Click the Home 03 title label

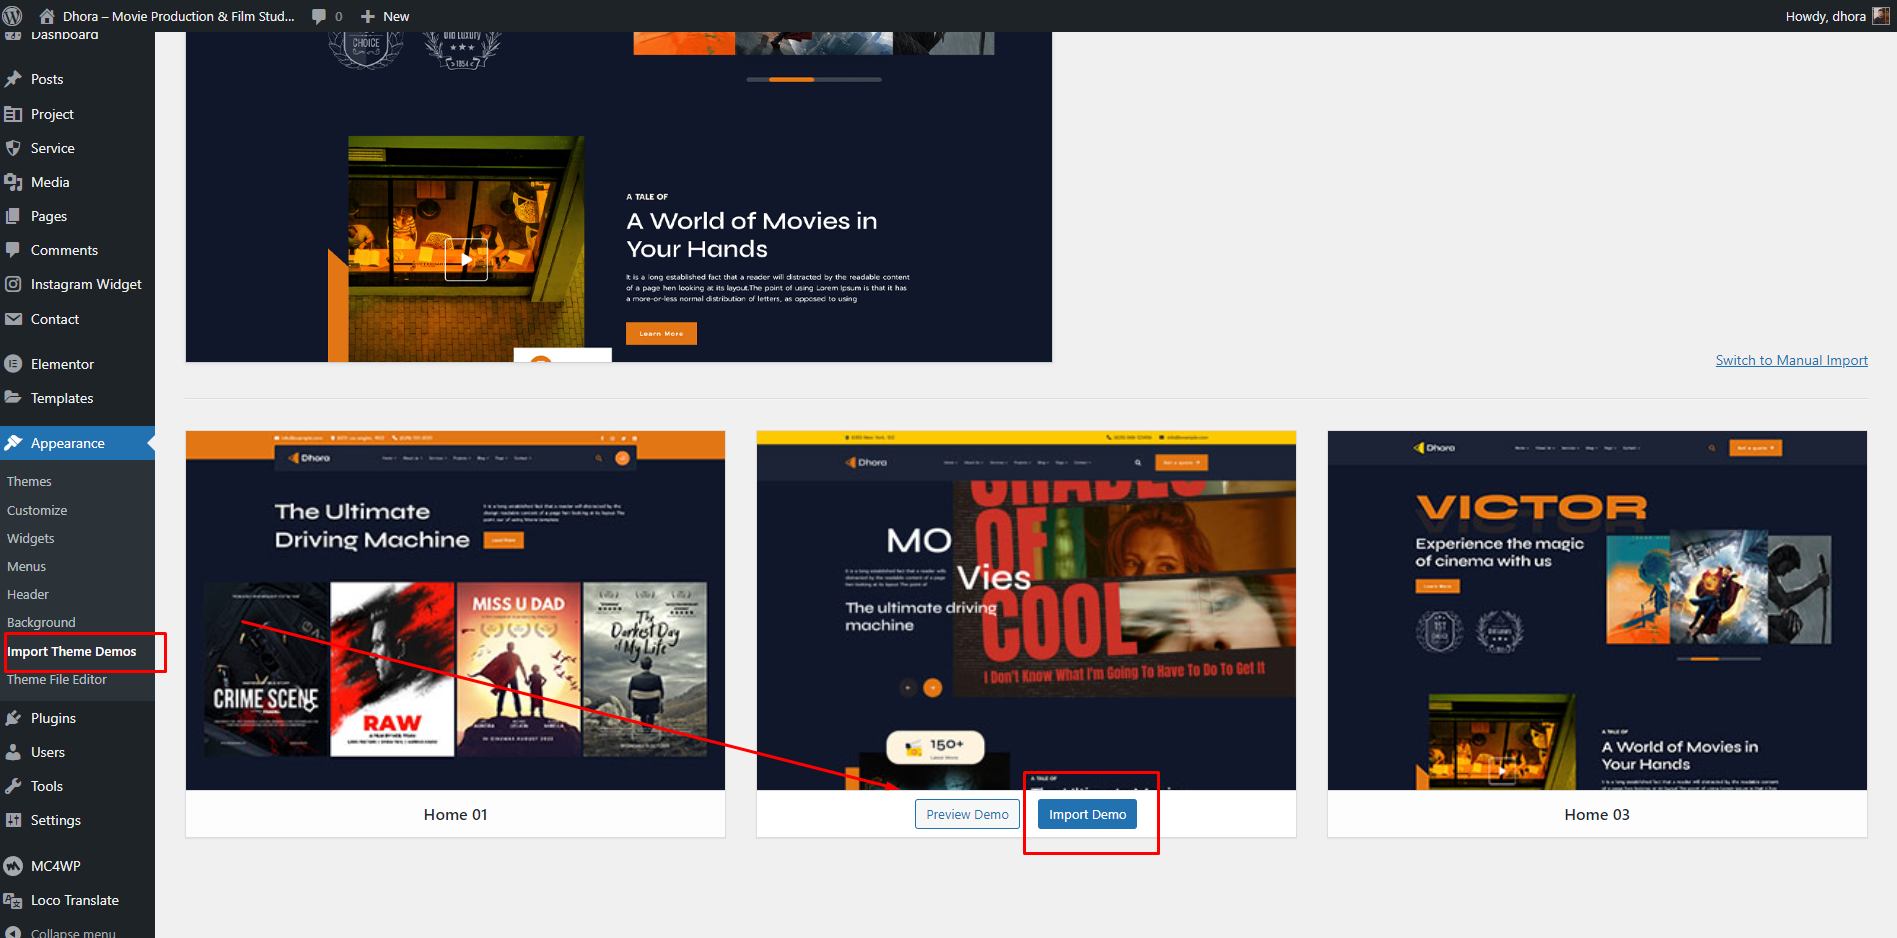(1597, 814)
